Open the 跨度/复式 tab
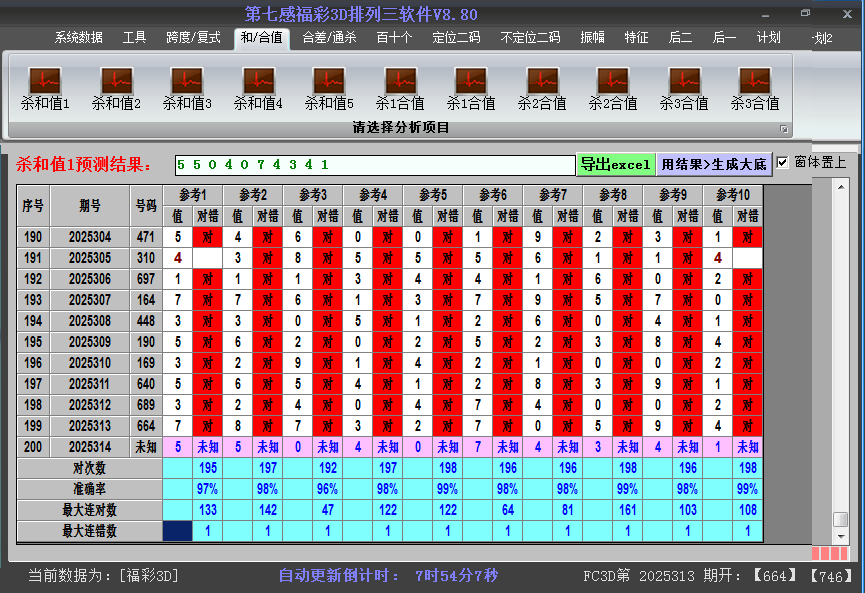Screen dimensions: 865x593 [193, 38]
